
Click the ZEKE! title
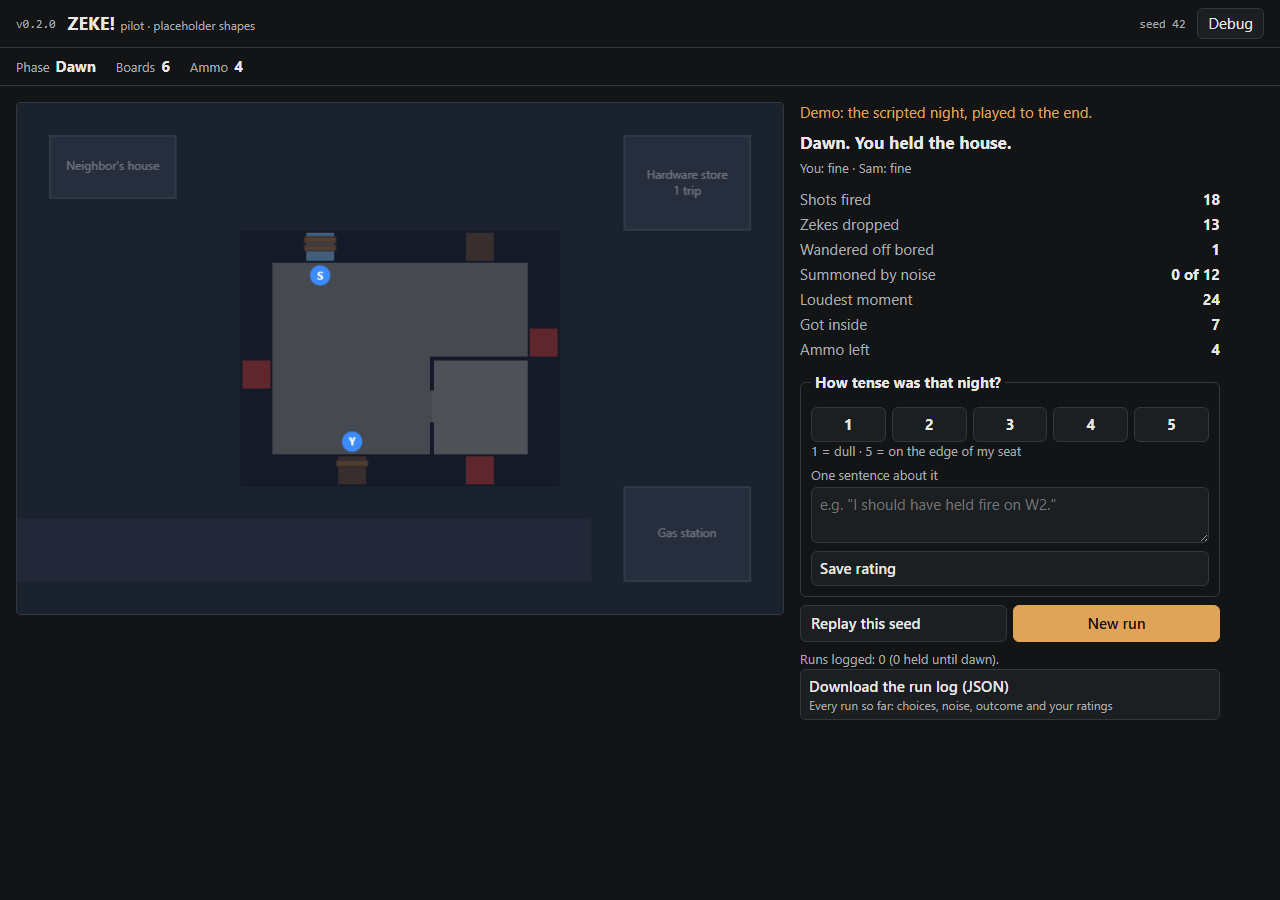pos(91,24)
